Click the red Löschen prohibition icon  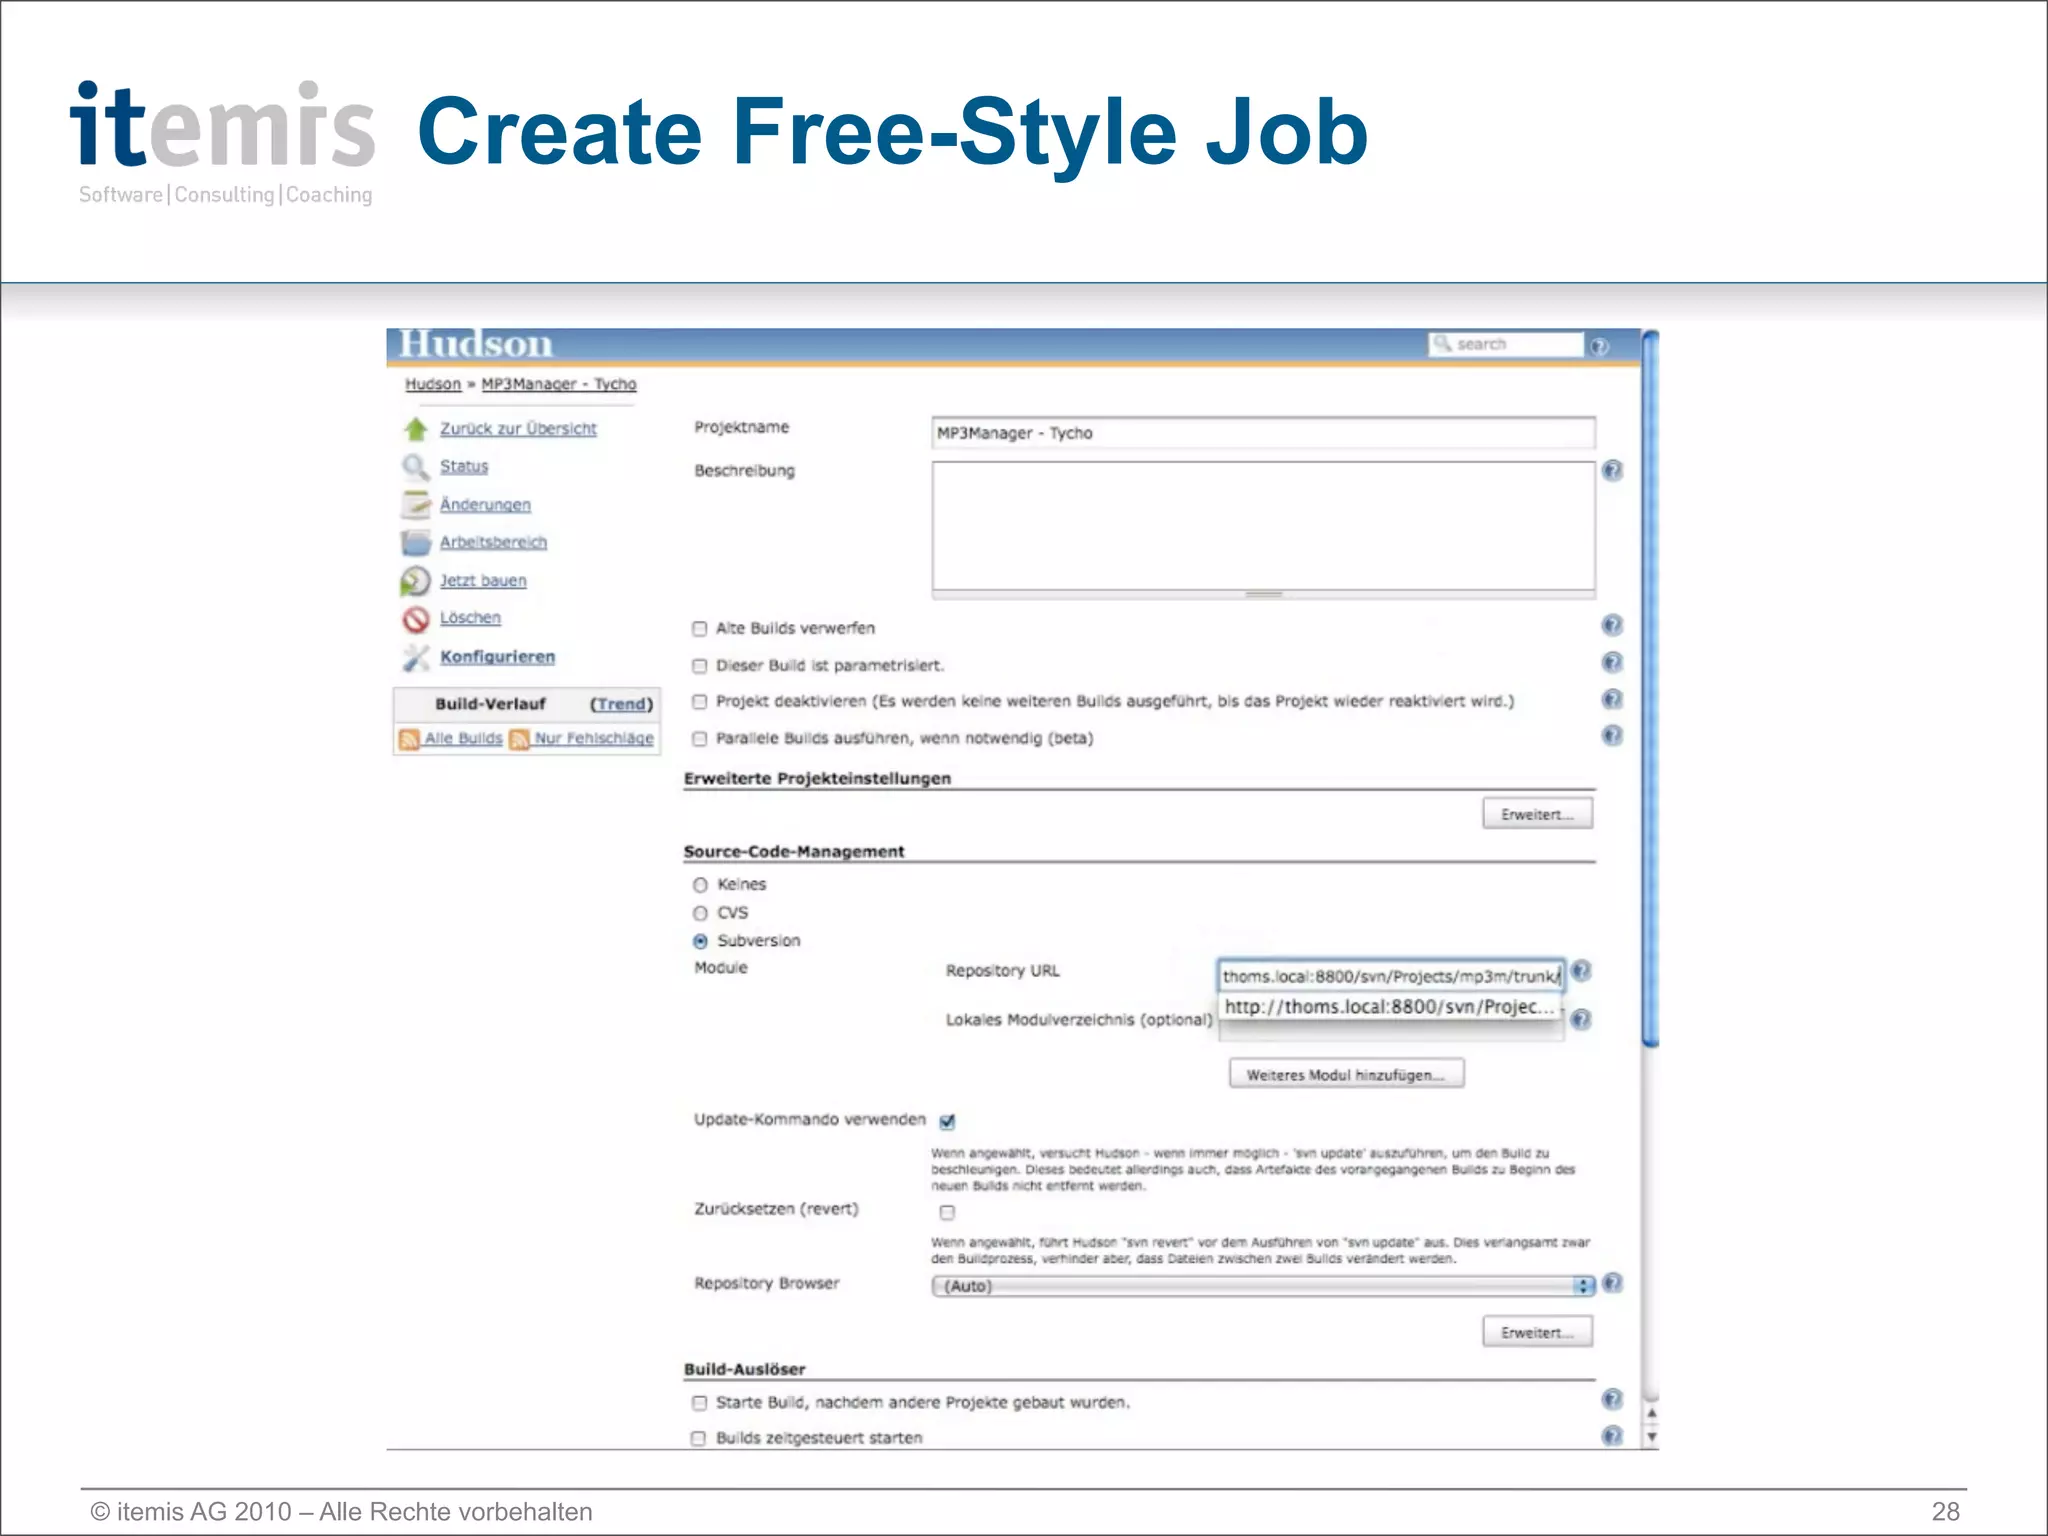tap(416, 619)
